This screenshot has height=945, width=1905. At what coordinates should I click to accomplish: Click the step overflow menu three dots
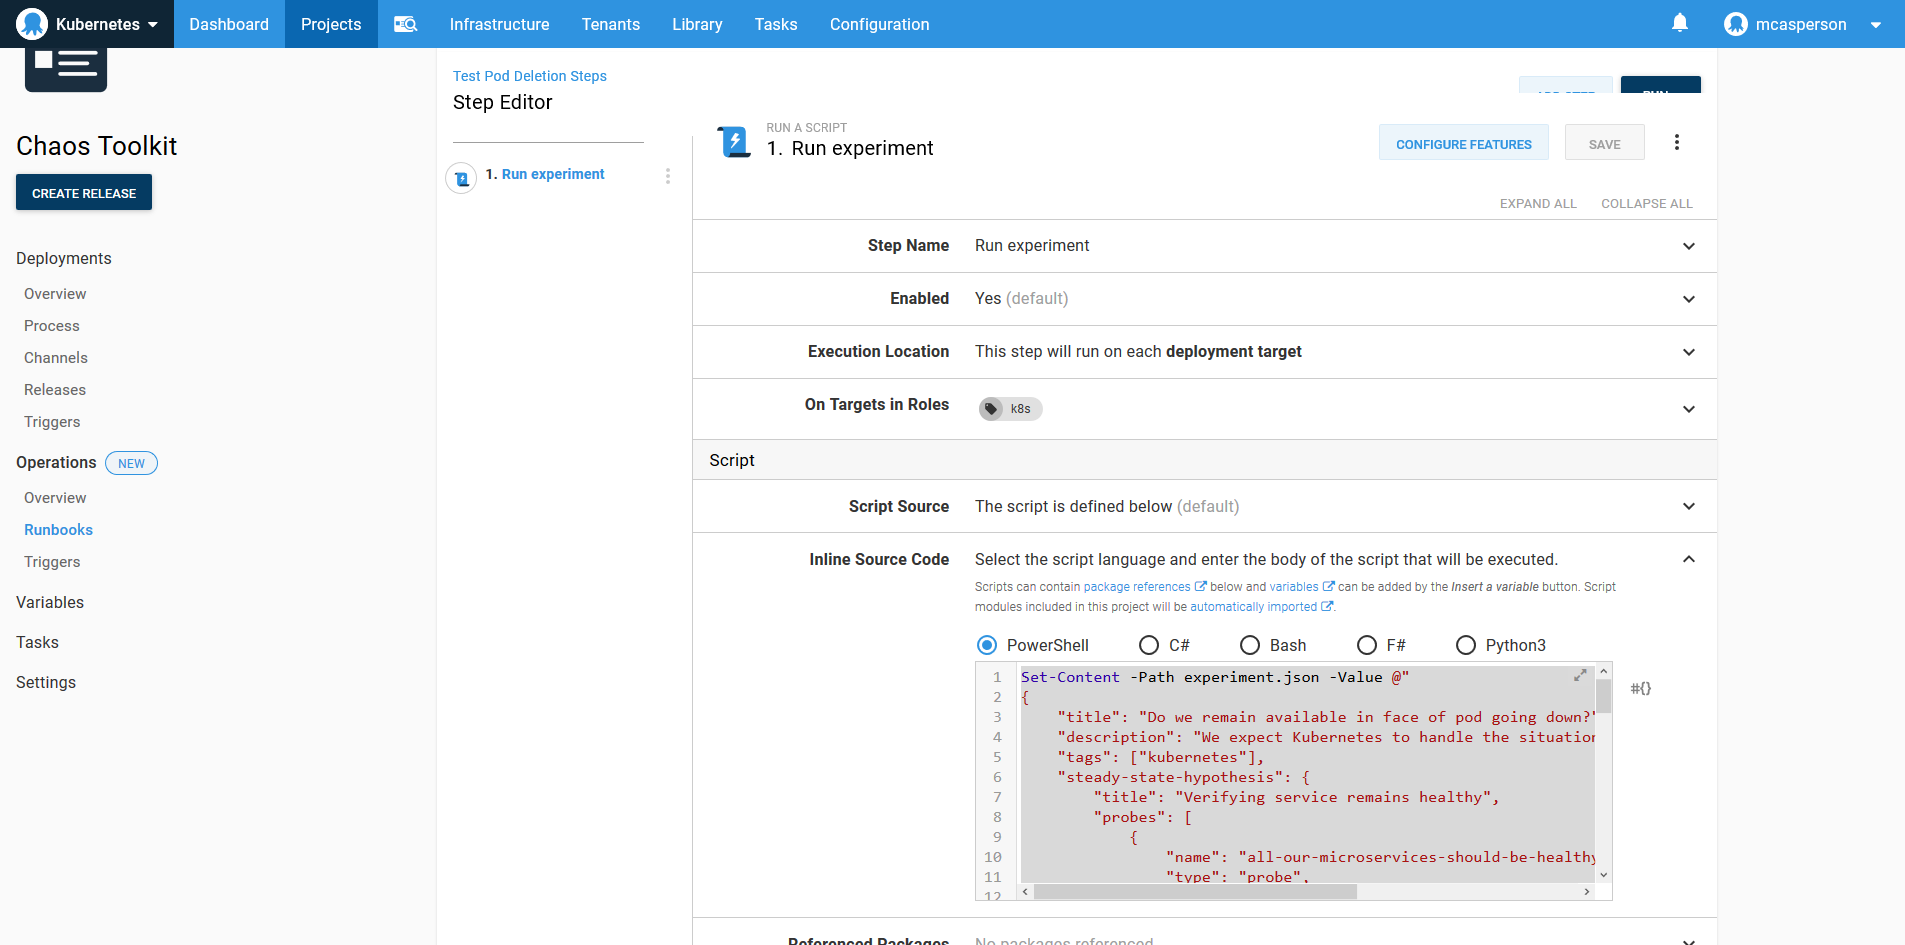click(x=1677, y=143)
